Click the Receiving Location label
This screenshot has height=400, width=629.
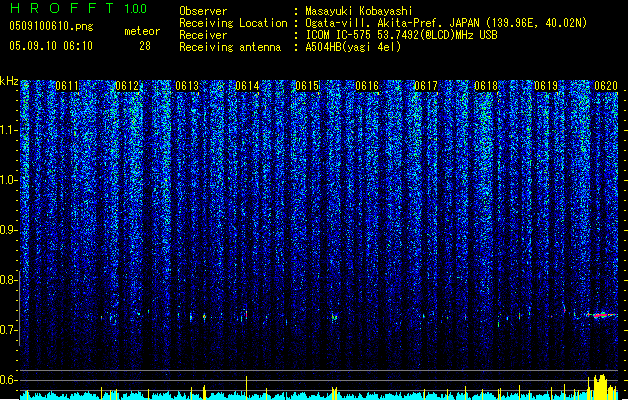coord(233,23)
